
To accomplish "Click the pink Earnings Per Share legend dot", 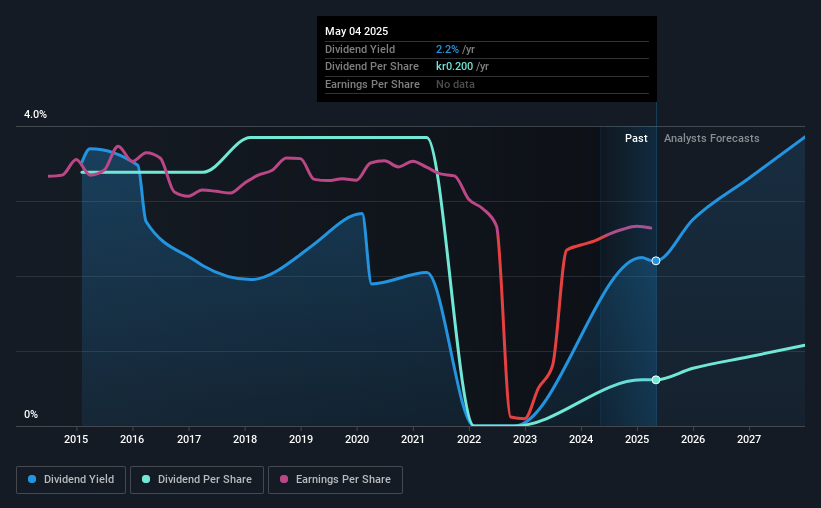I will click(x=284, y=479).
